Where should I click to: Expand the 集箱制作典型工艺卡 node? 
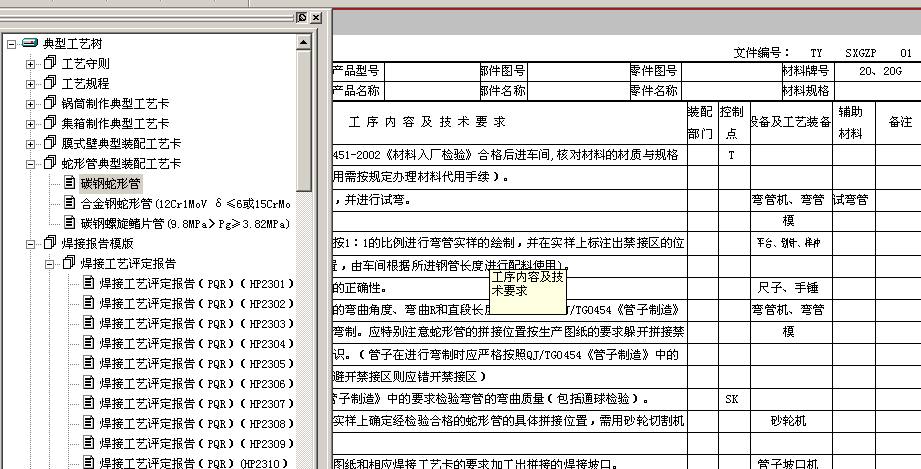click(31, 124)
